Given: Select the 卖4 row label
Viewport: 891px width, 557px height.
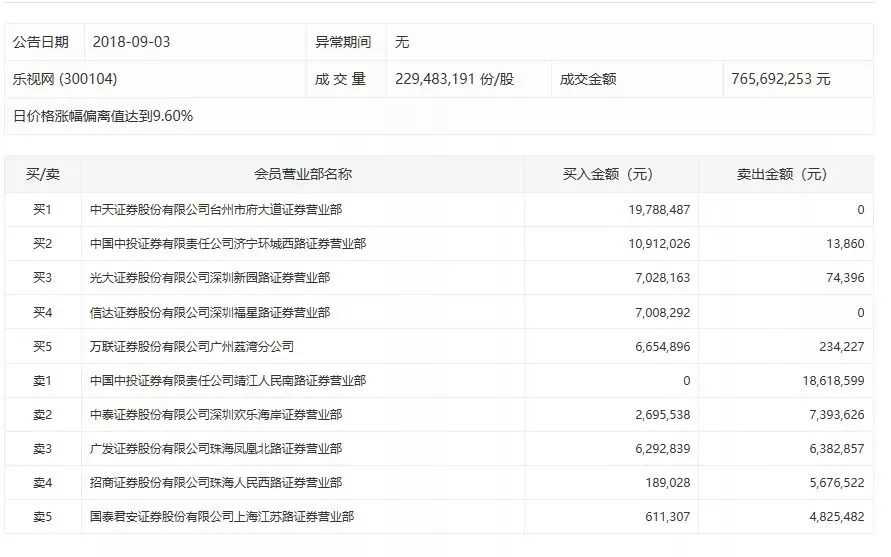Looking at the screenshot, I should click(x=43, y=483).
